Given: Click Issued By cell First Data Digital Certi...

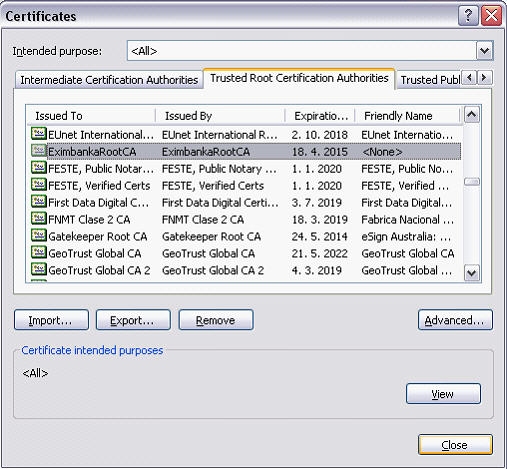Looking at the screenshot, I should tap(220, 203).
